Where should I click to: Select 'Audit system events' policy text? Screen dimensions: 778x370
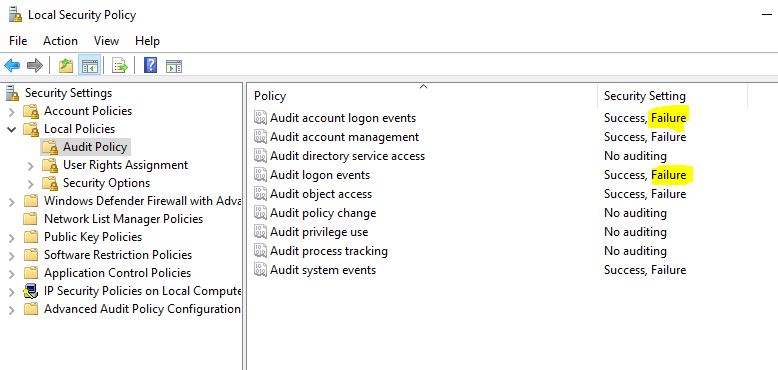click(323, 270)
